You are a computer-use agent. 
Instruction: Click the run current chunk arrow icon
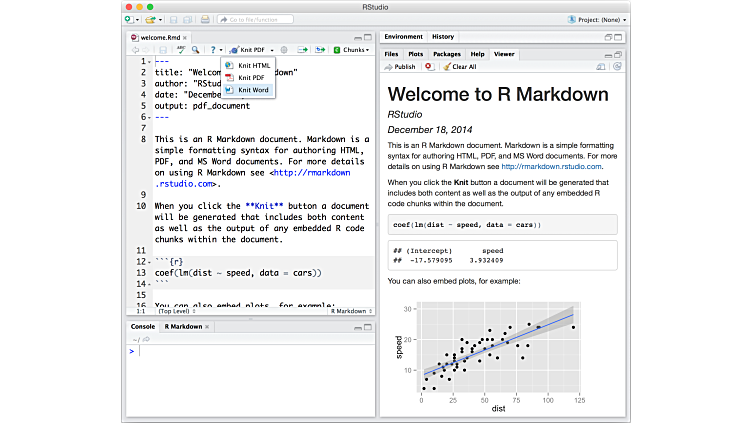(x=301, y=49)
